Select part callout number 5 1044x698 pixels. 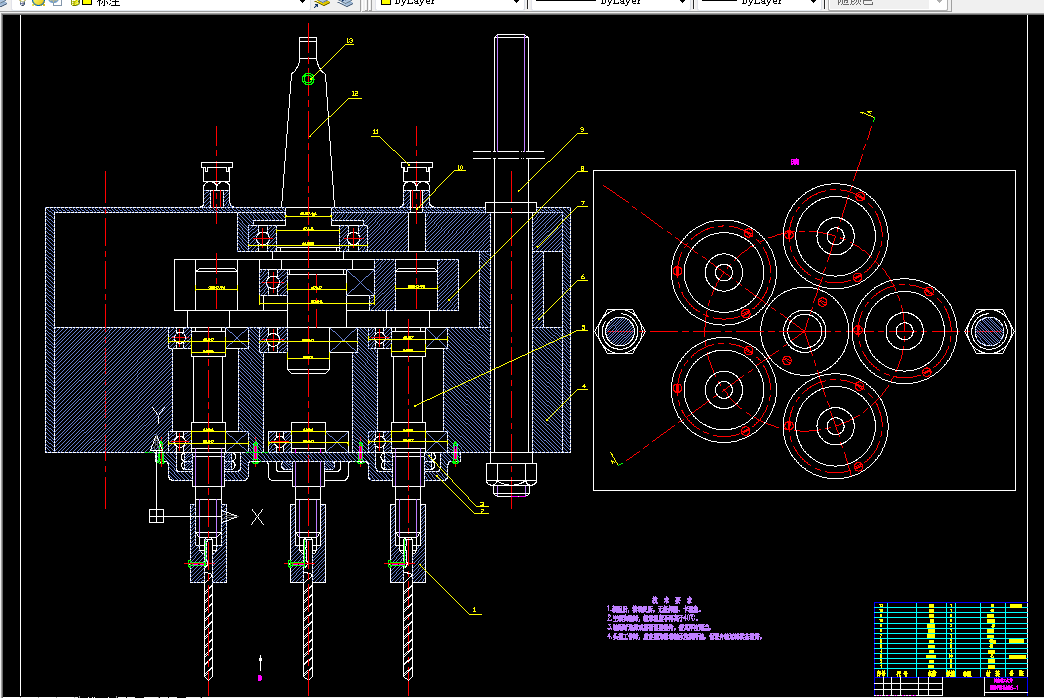click(x=584, y=328)
